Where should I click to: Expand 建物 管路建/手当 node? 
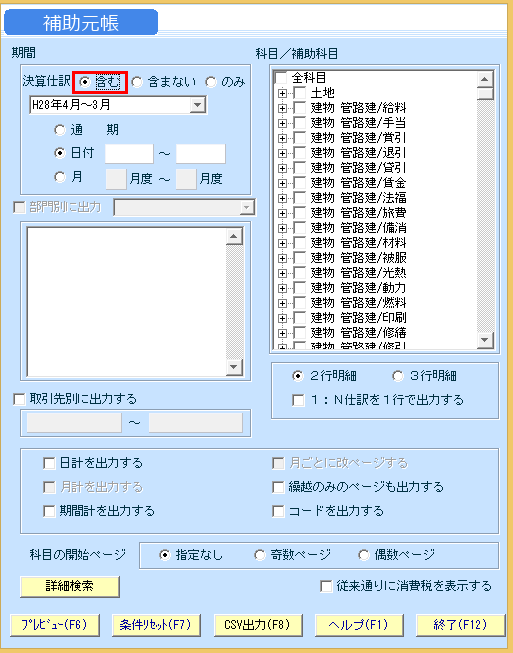coord(282,123)
